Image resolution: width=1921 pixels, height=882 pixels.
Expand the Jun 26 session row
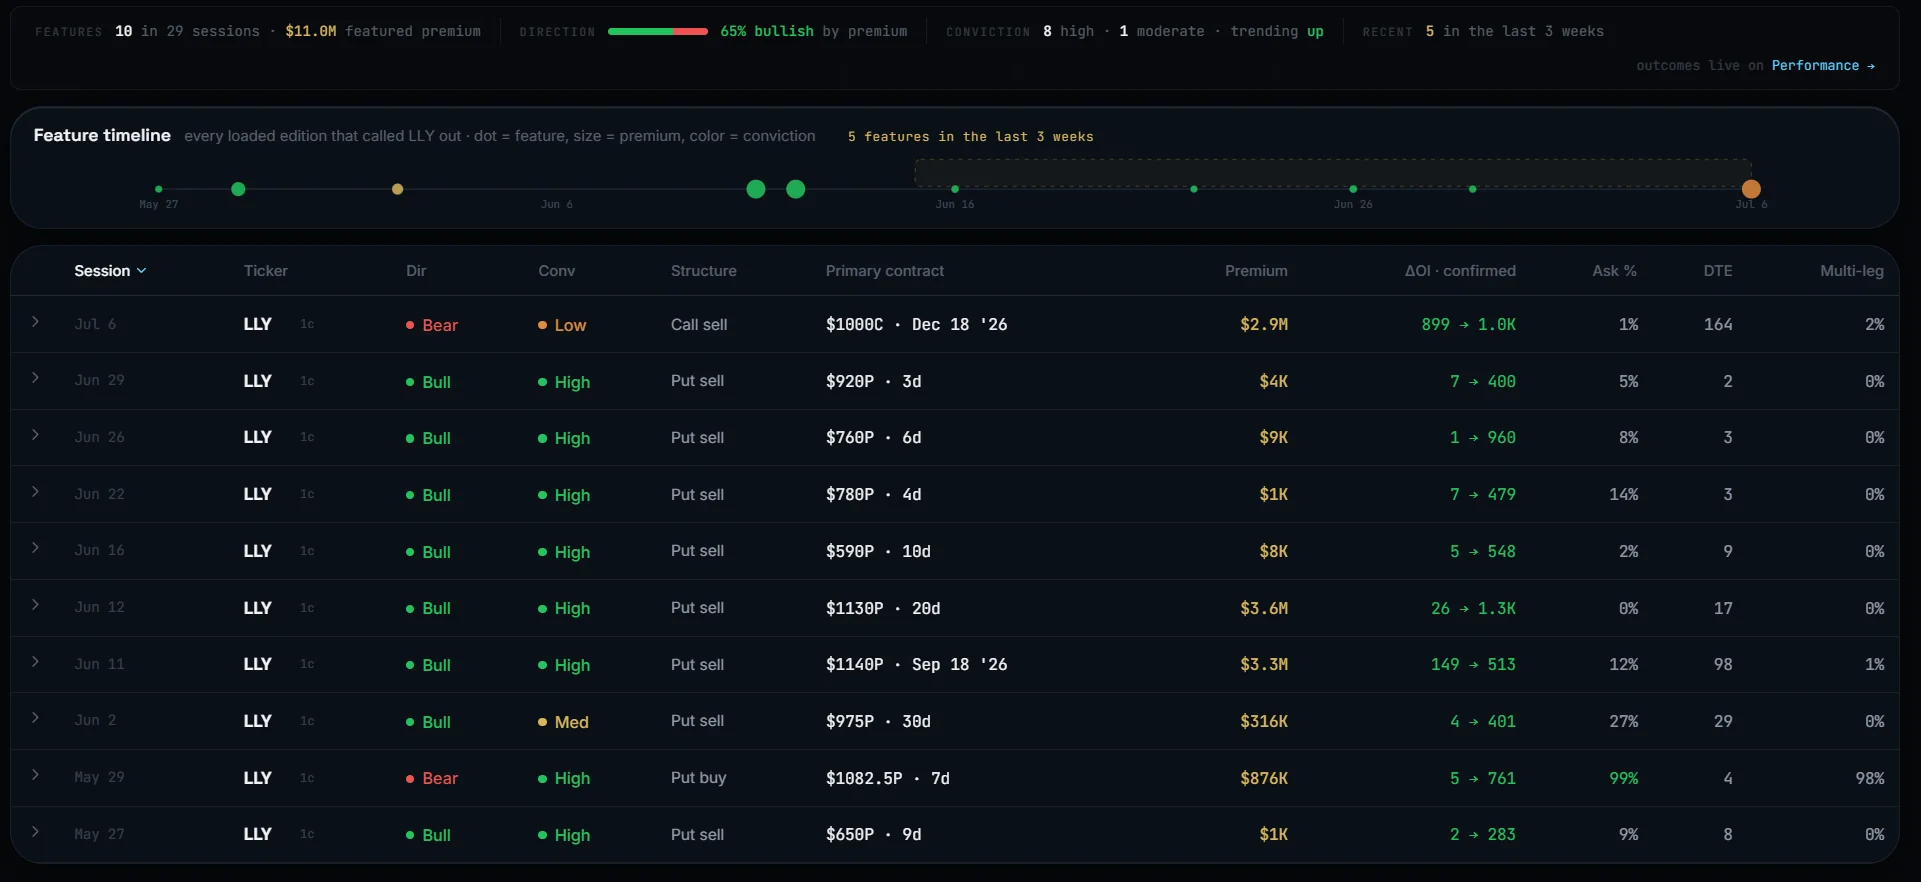35,435
